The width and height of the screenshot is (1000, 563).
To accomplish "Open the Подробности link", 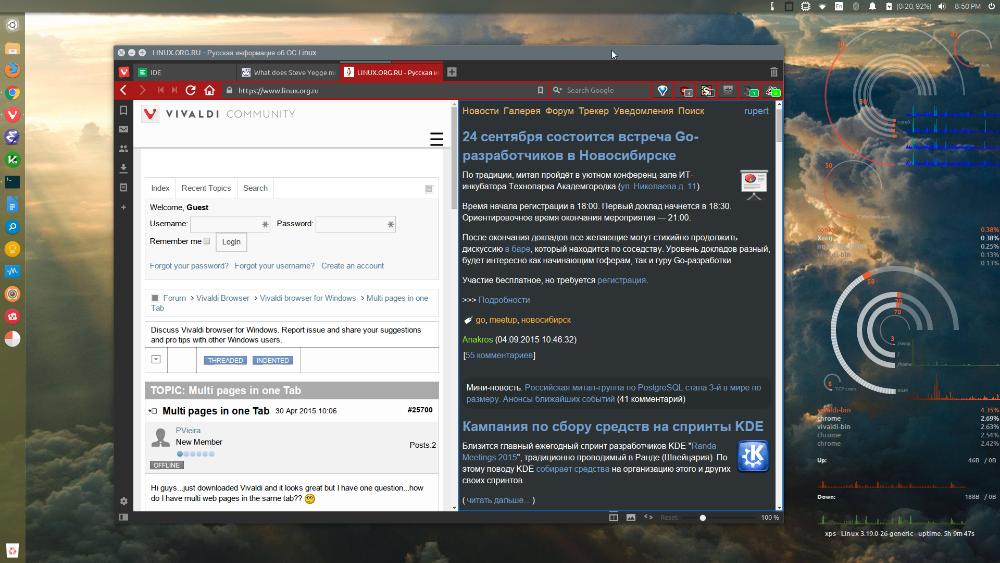I will (504, 300).
